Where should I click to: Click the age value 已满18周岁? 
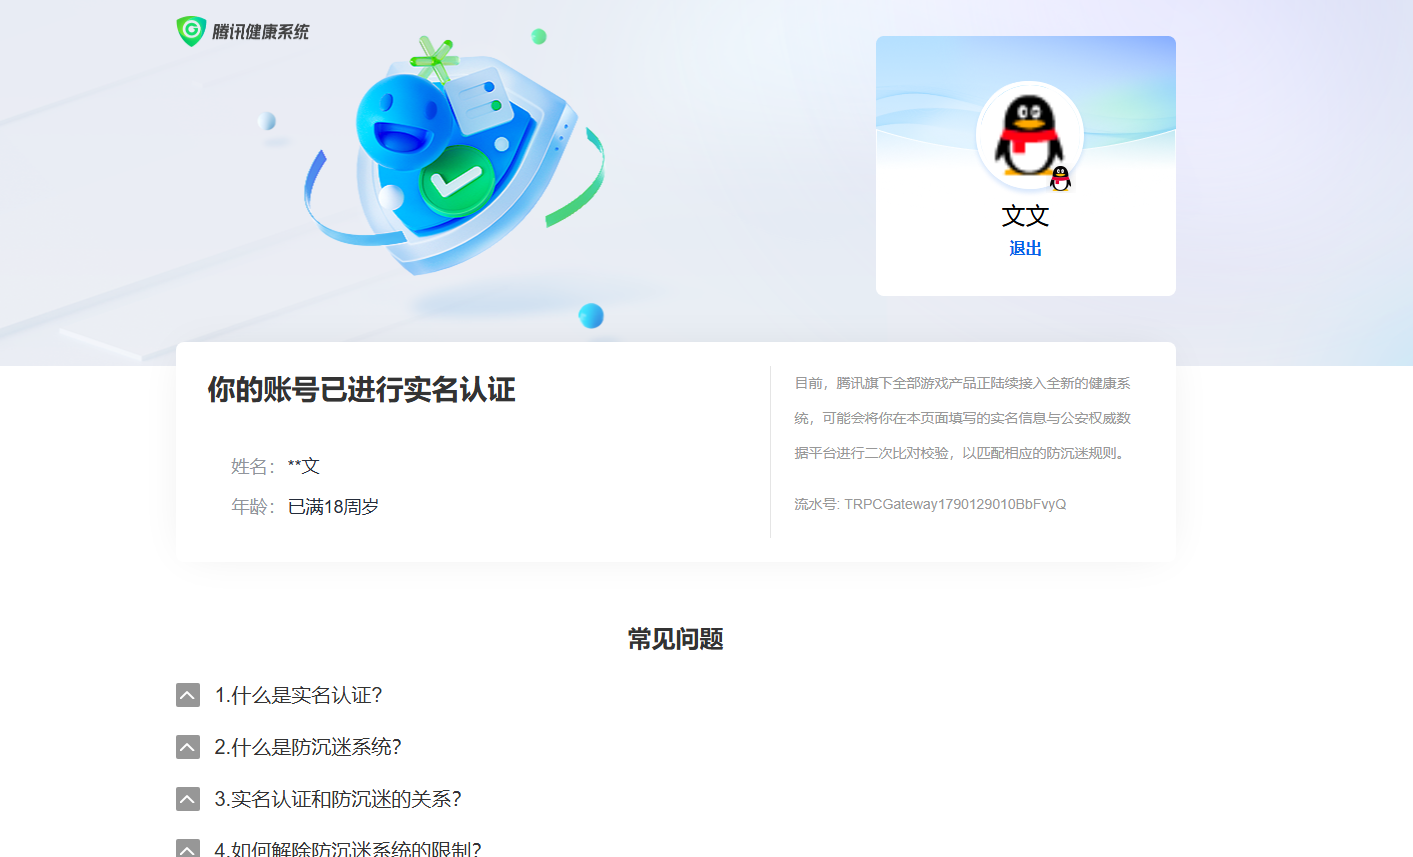click(x=333, y=507)
